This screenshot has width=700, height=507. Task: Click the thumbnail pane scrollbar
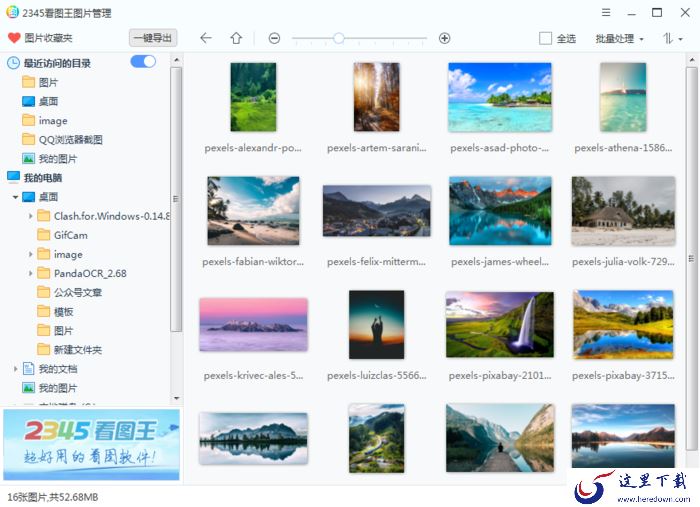692,259
